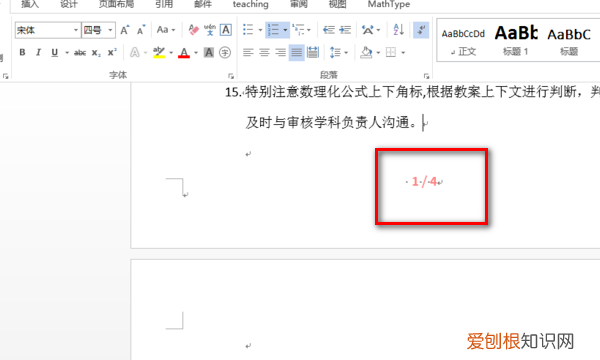Expand numbering library dropdown arrow

285,30
